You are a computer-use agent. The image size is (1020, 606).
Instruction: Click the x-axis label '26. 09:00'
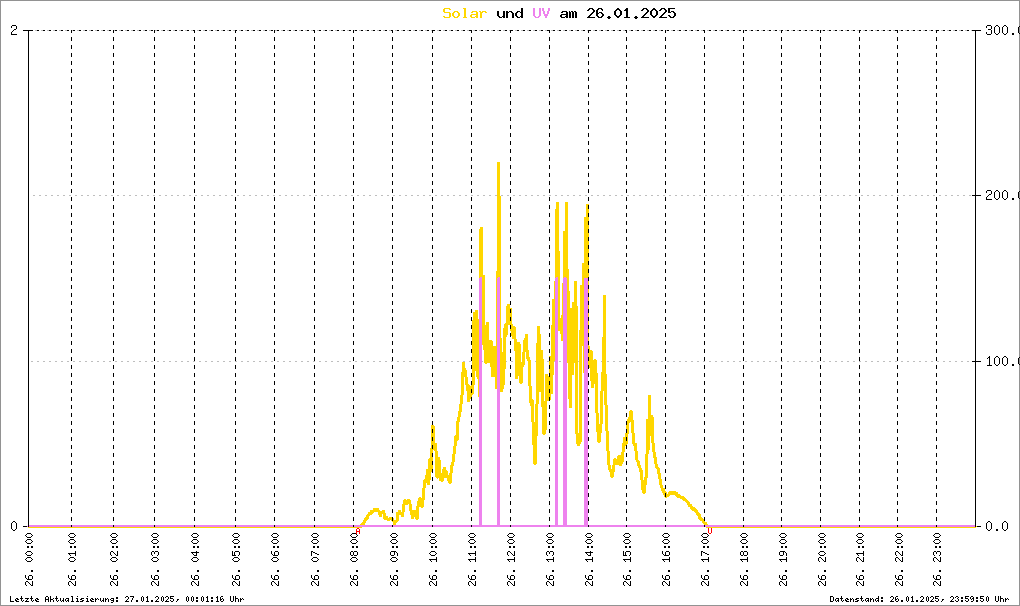coord(394,560)
